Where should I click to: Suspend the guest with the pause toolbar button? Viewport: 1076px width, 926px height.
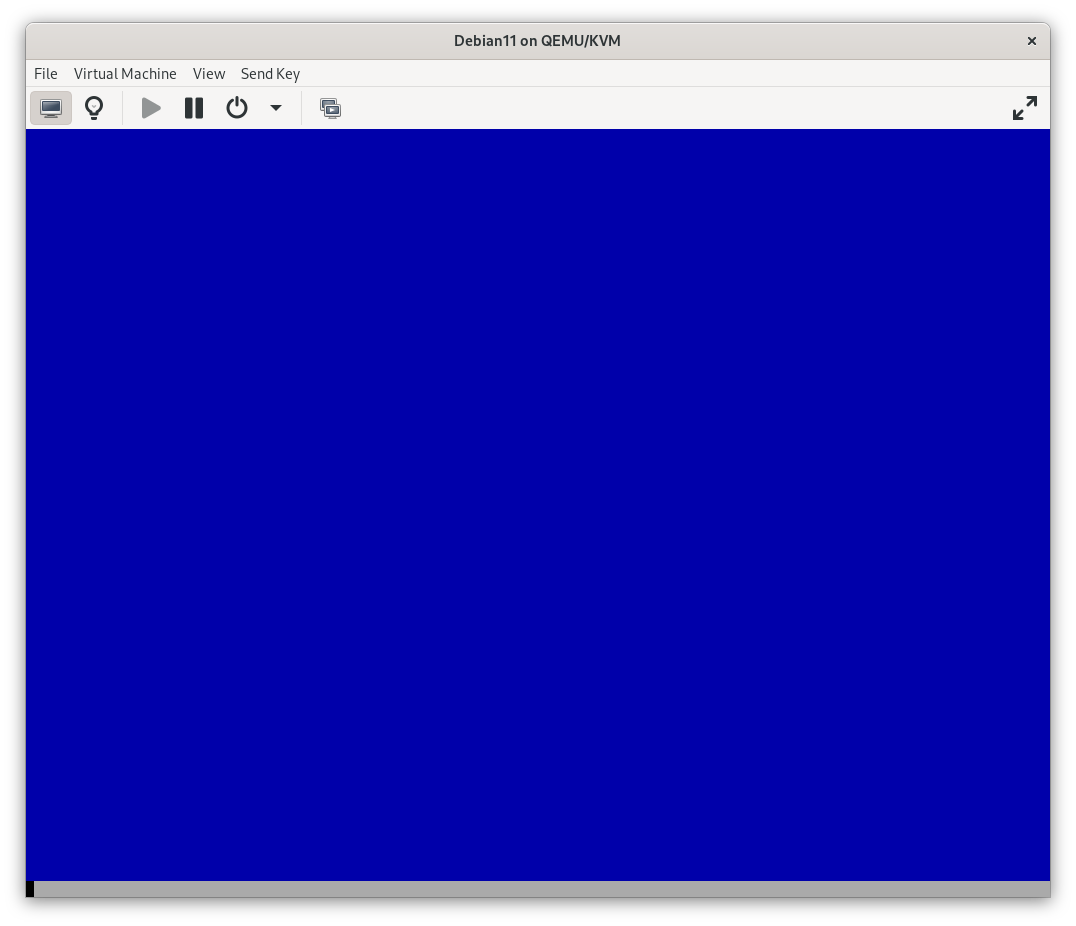(193, 107)
